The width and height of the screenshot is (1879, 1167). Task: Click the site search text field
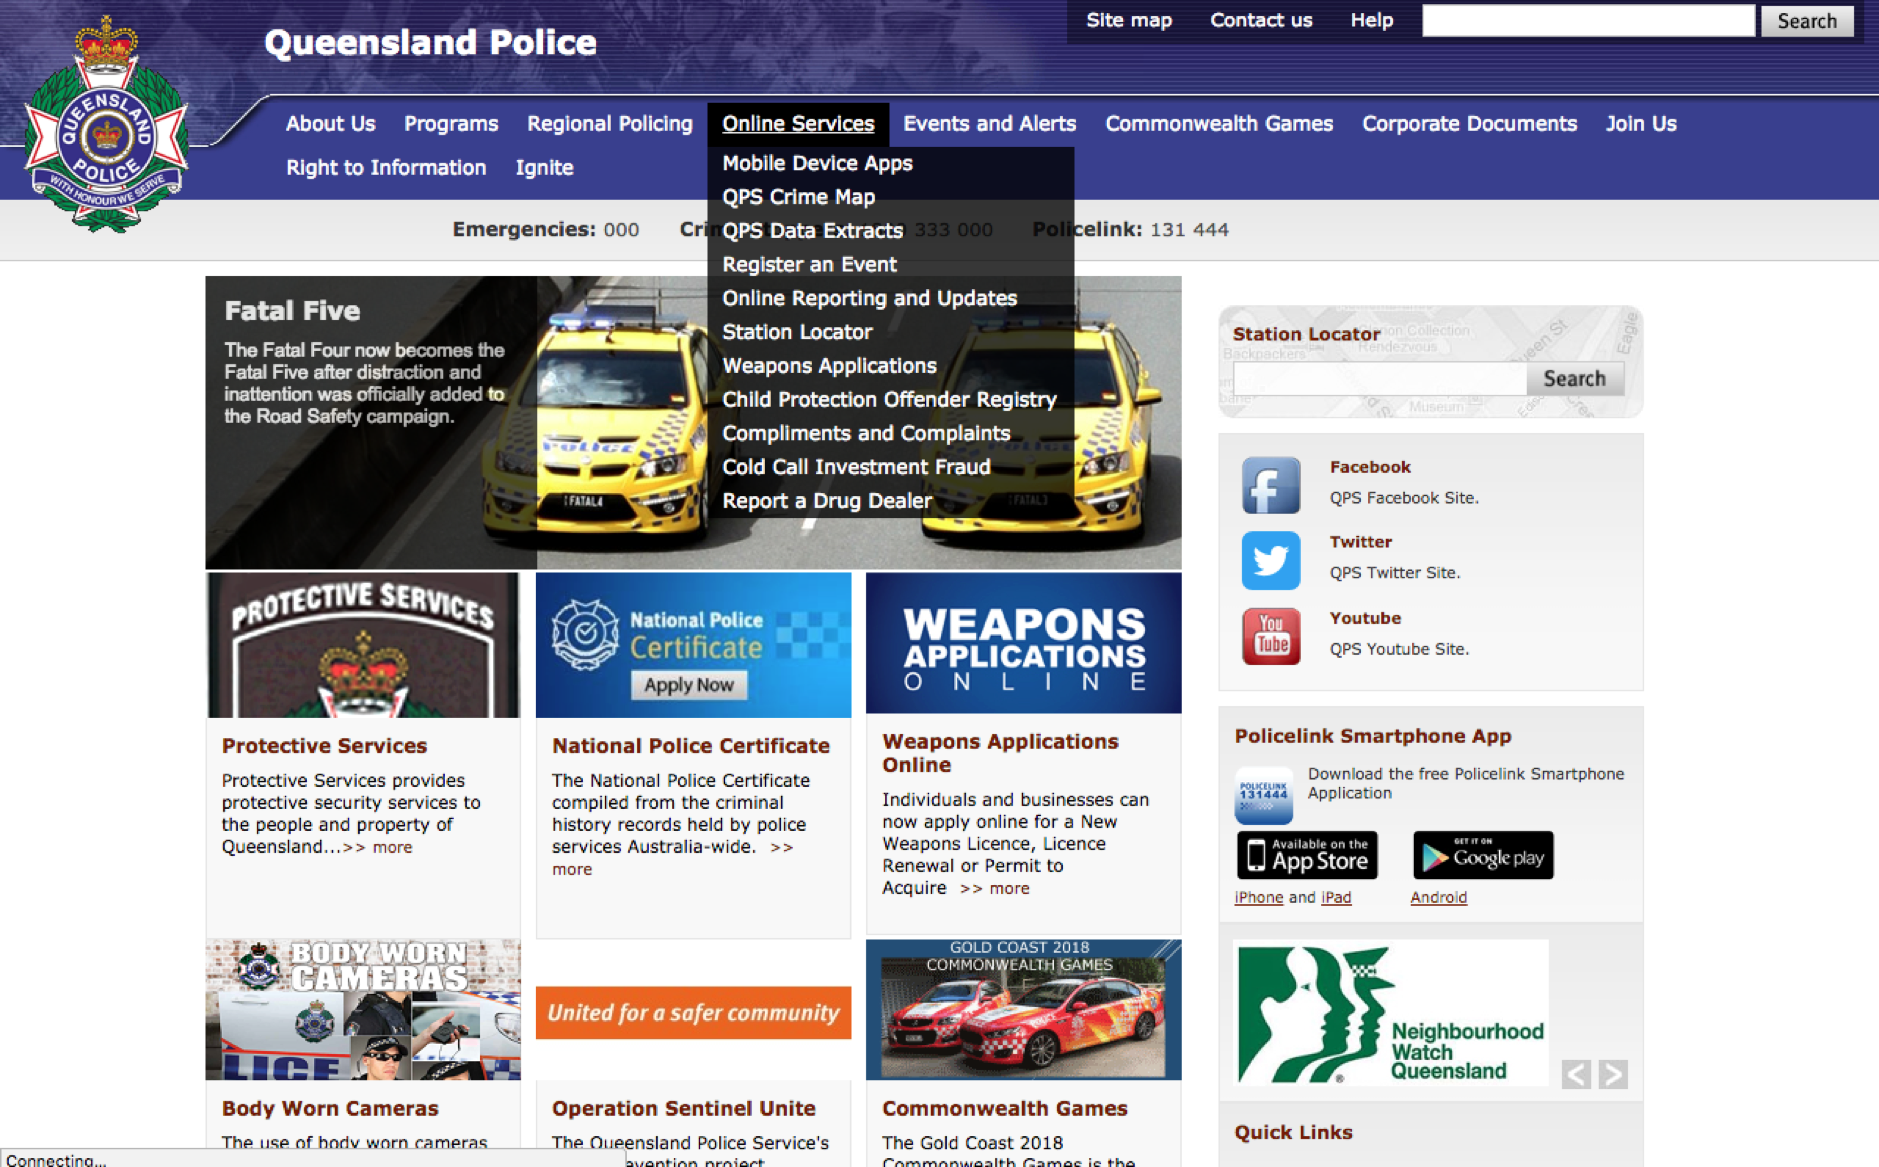(1588, 21)
